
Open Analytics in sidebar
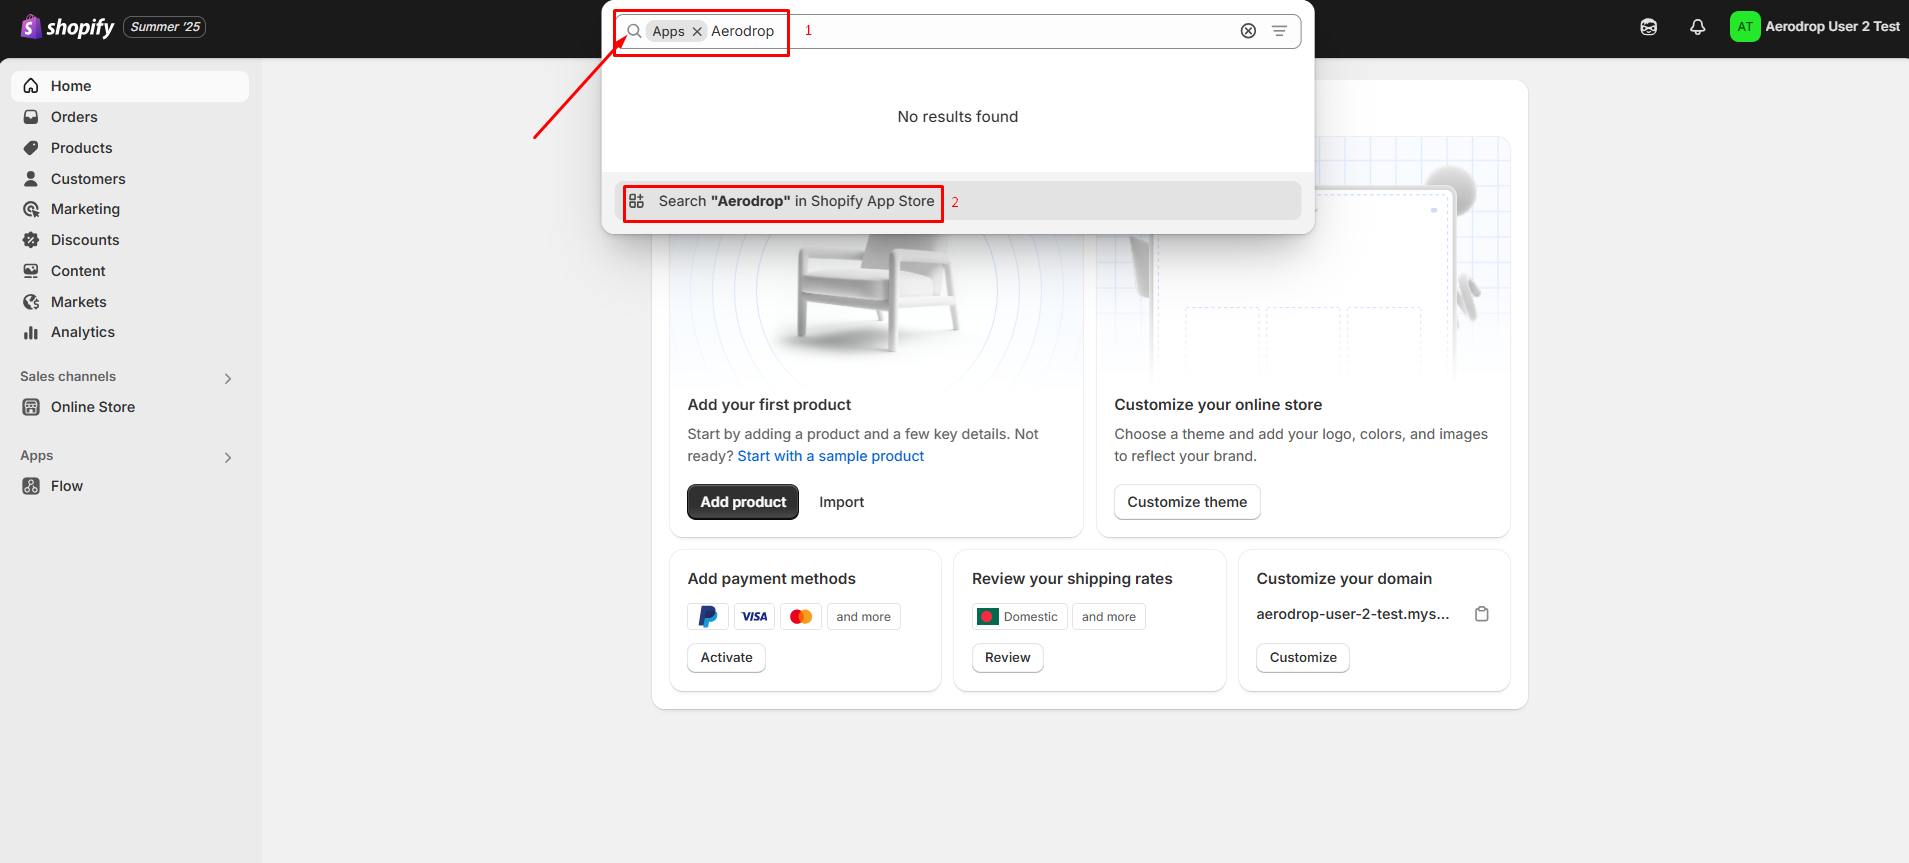(x=130, y=332)
